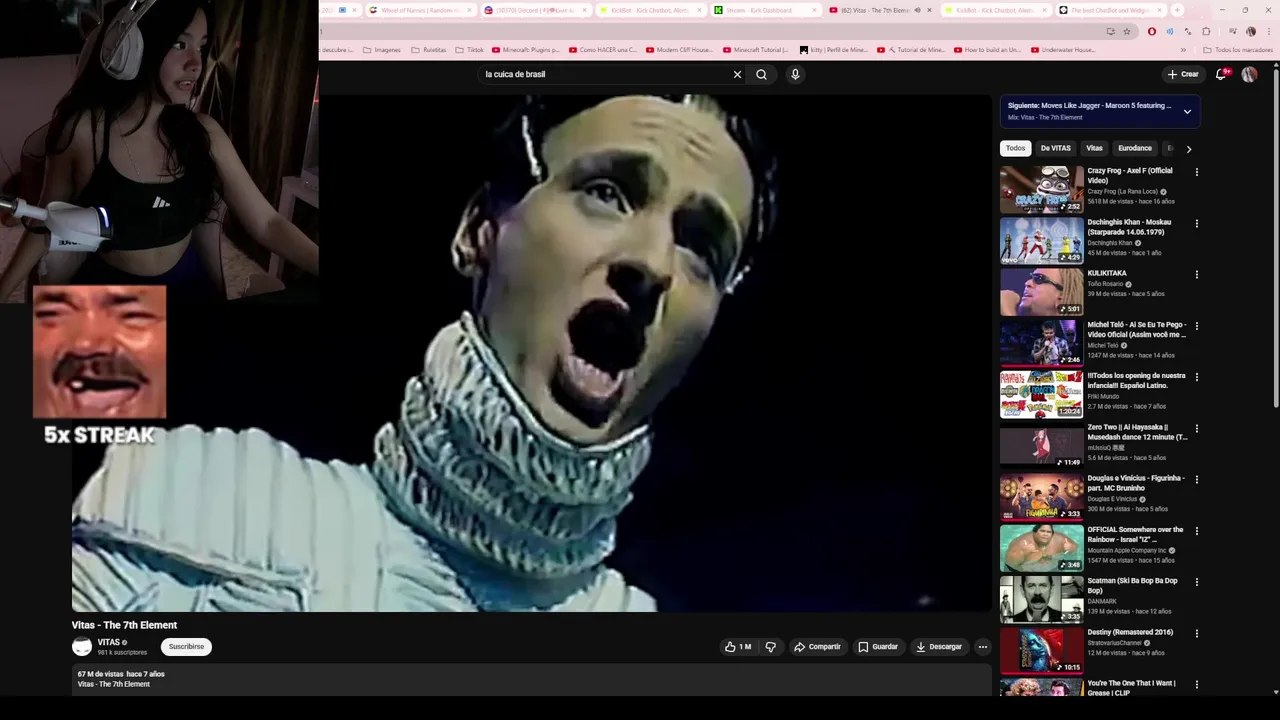Share the video using Compartir
Viewport: 1280px width, 720px height.
[817, 647]
